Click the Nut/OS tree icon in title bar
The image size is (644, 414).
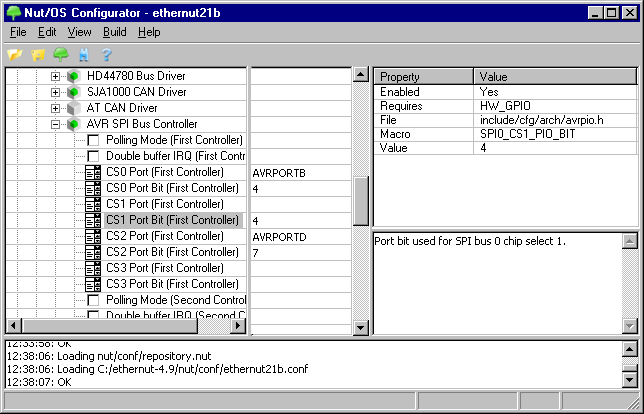pos(14,13)
